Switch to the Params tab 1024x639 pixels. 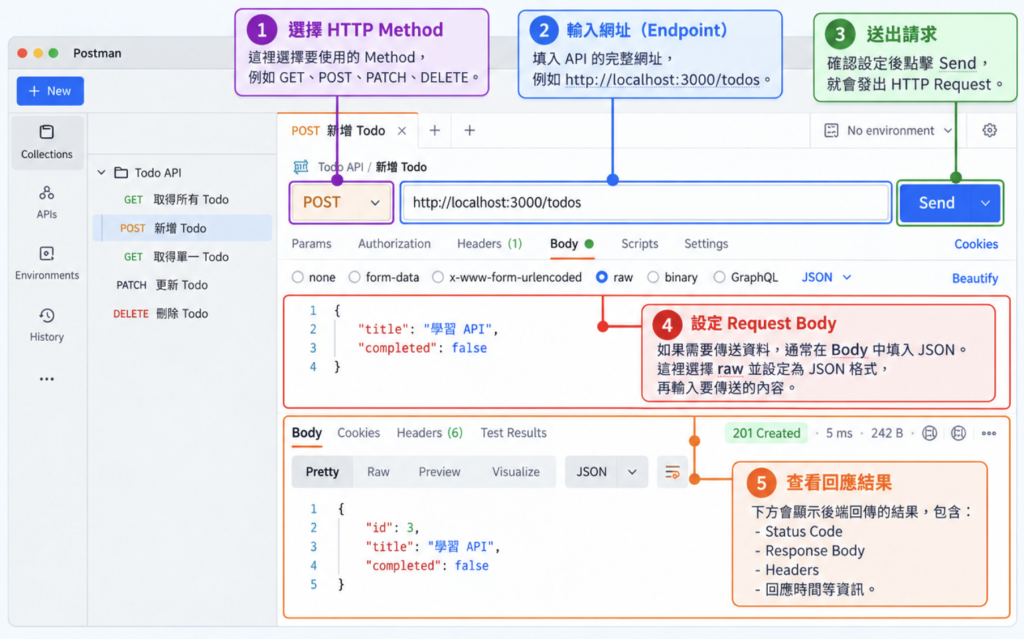tap(312, 244)
